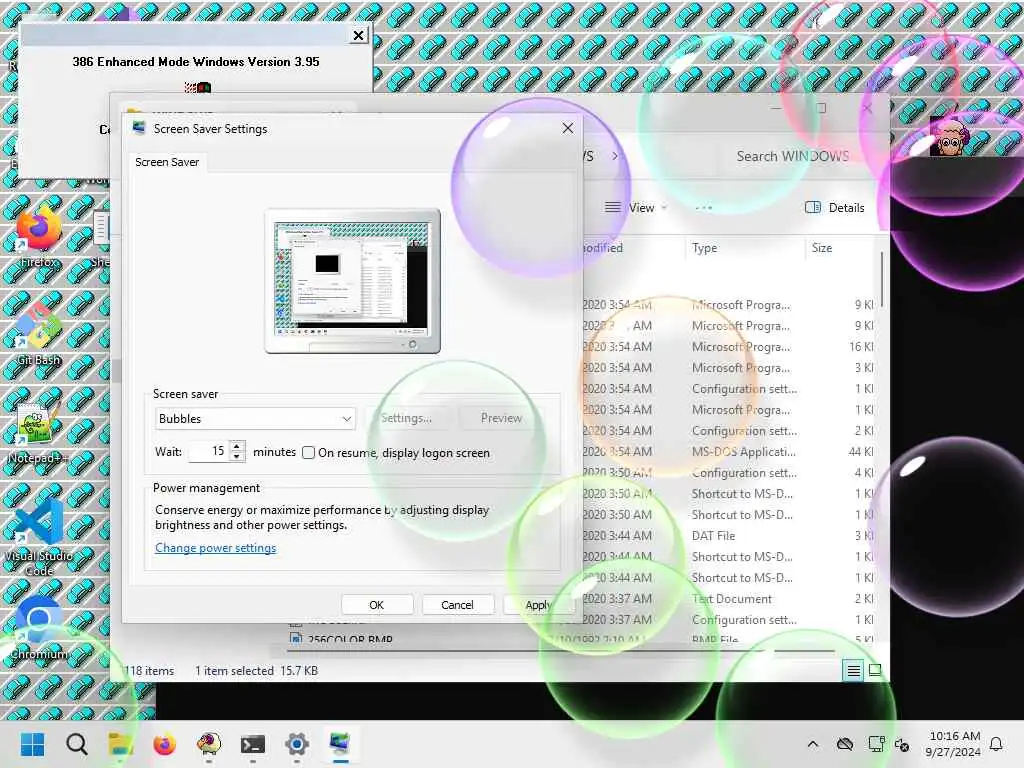Click Apply in Screen Saver Settings
The height and width of the screenshot is (768, 1024).
tap(538, 605)
